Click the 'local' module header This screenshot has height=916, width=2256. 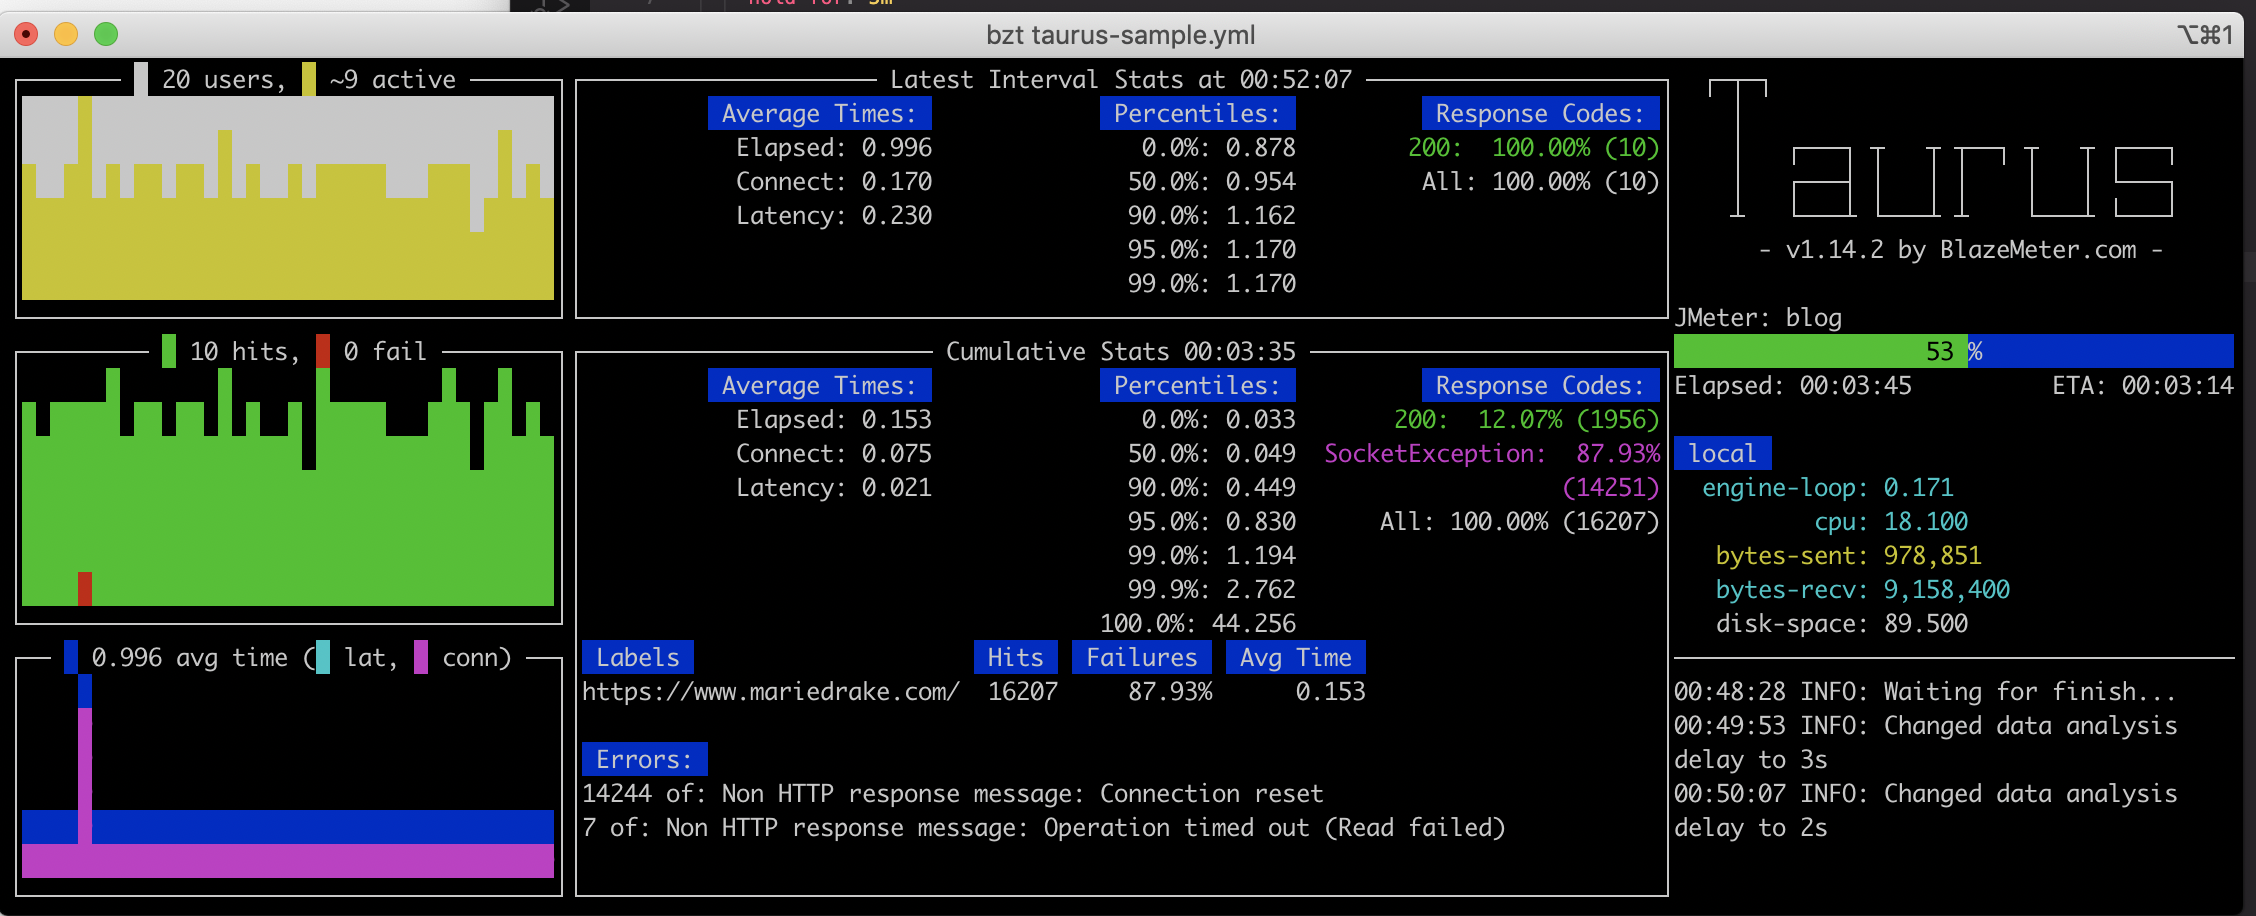tap(1723, 453)
